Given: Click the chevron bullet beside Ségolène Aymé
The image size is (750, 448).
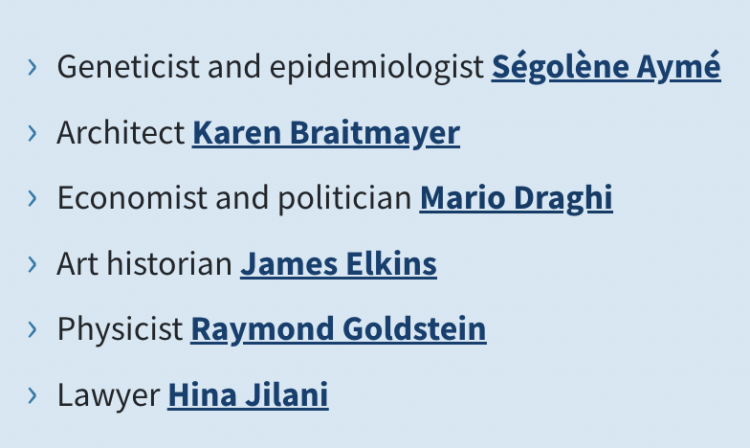Looking at the screenshot, I should pos(33,67).
